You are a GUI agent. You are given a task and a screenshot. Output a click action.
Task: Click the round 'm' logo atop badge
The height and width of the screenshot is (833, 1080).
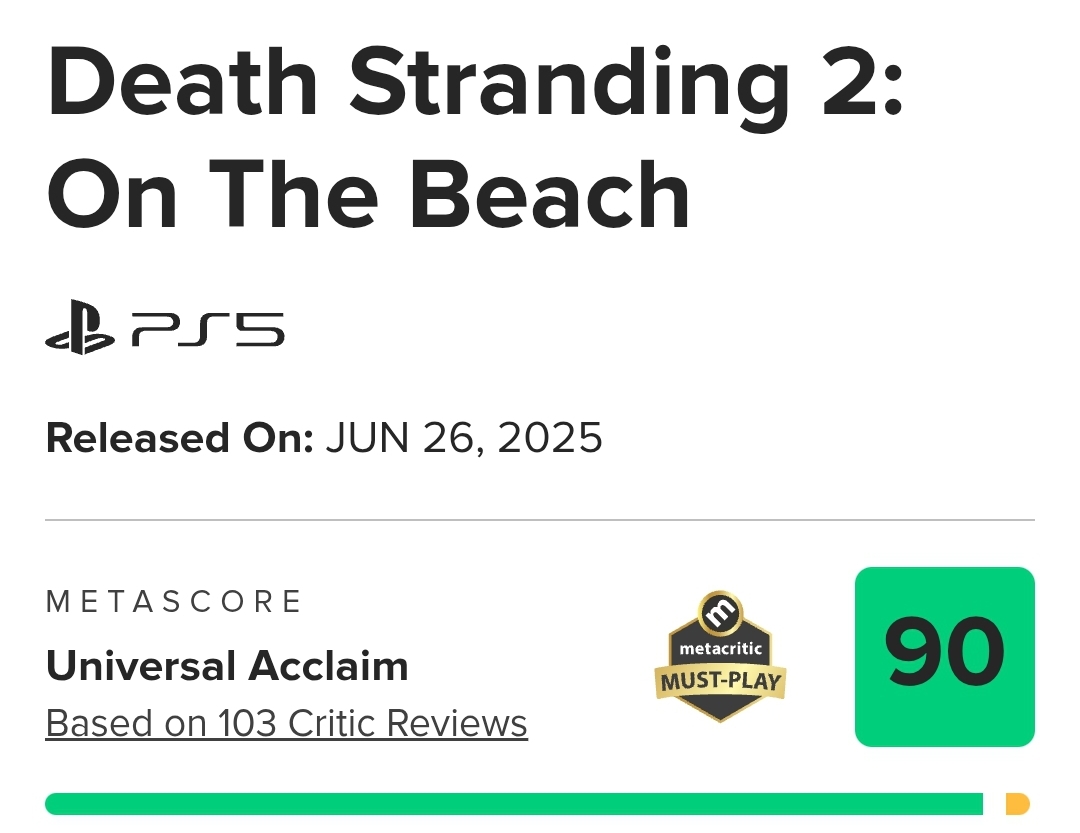[720, 612]
